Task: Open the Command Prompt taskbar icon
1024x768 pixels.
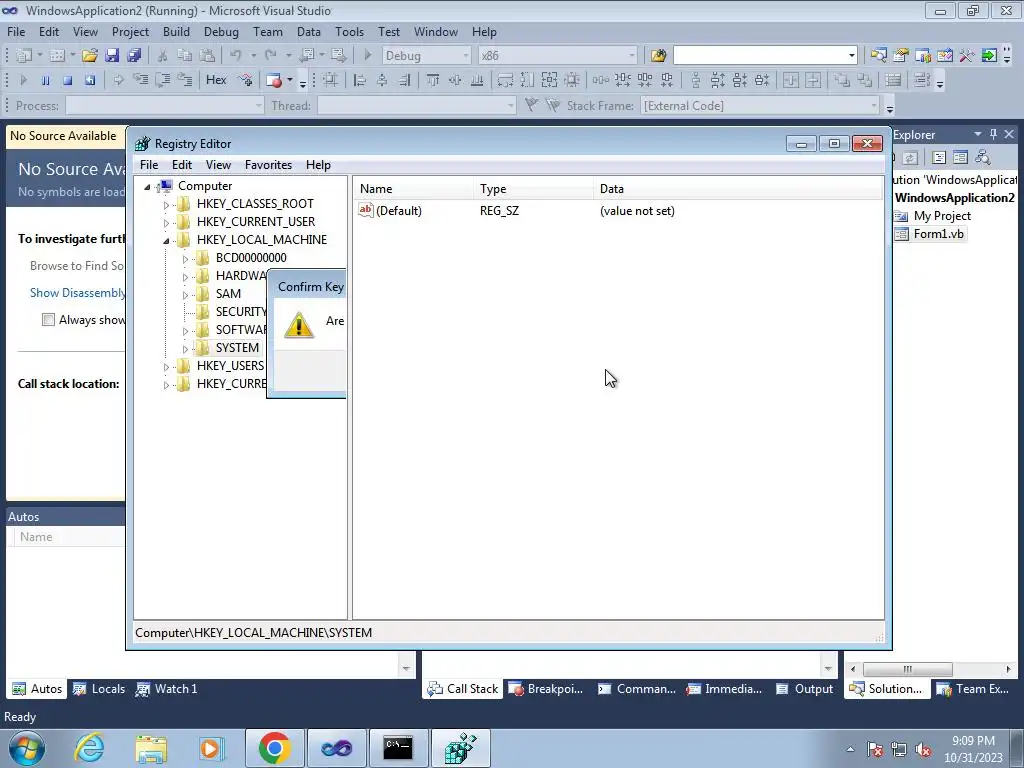Action: (398, 748)
